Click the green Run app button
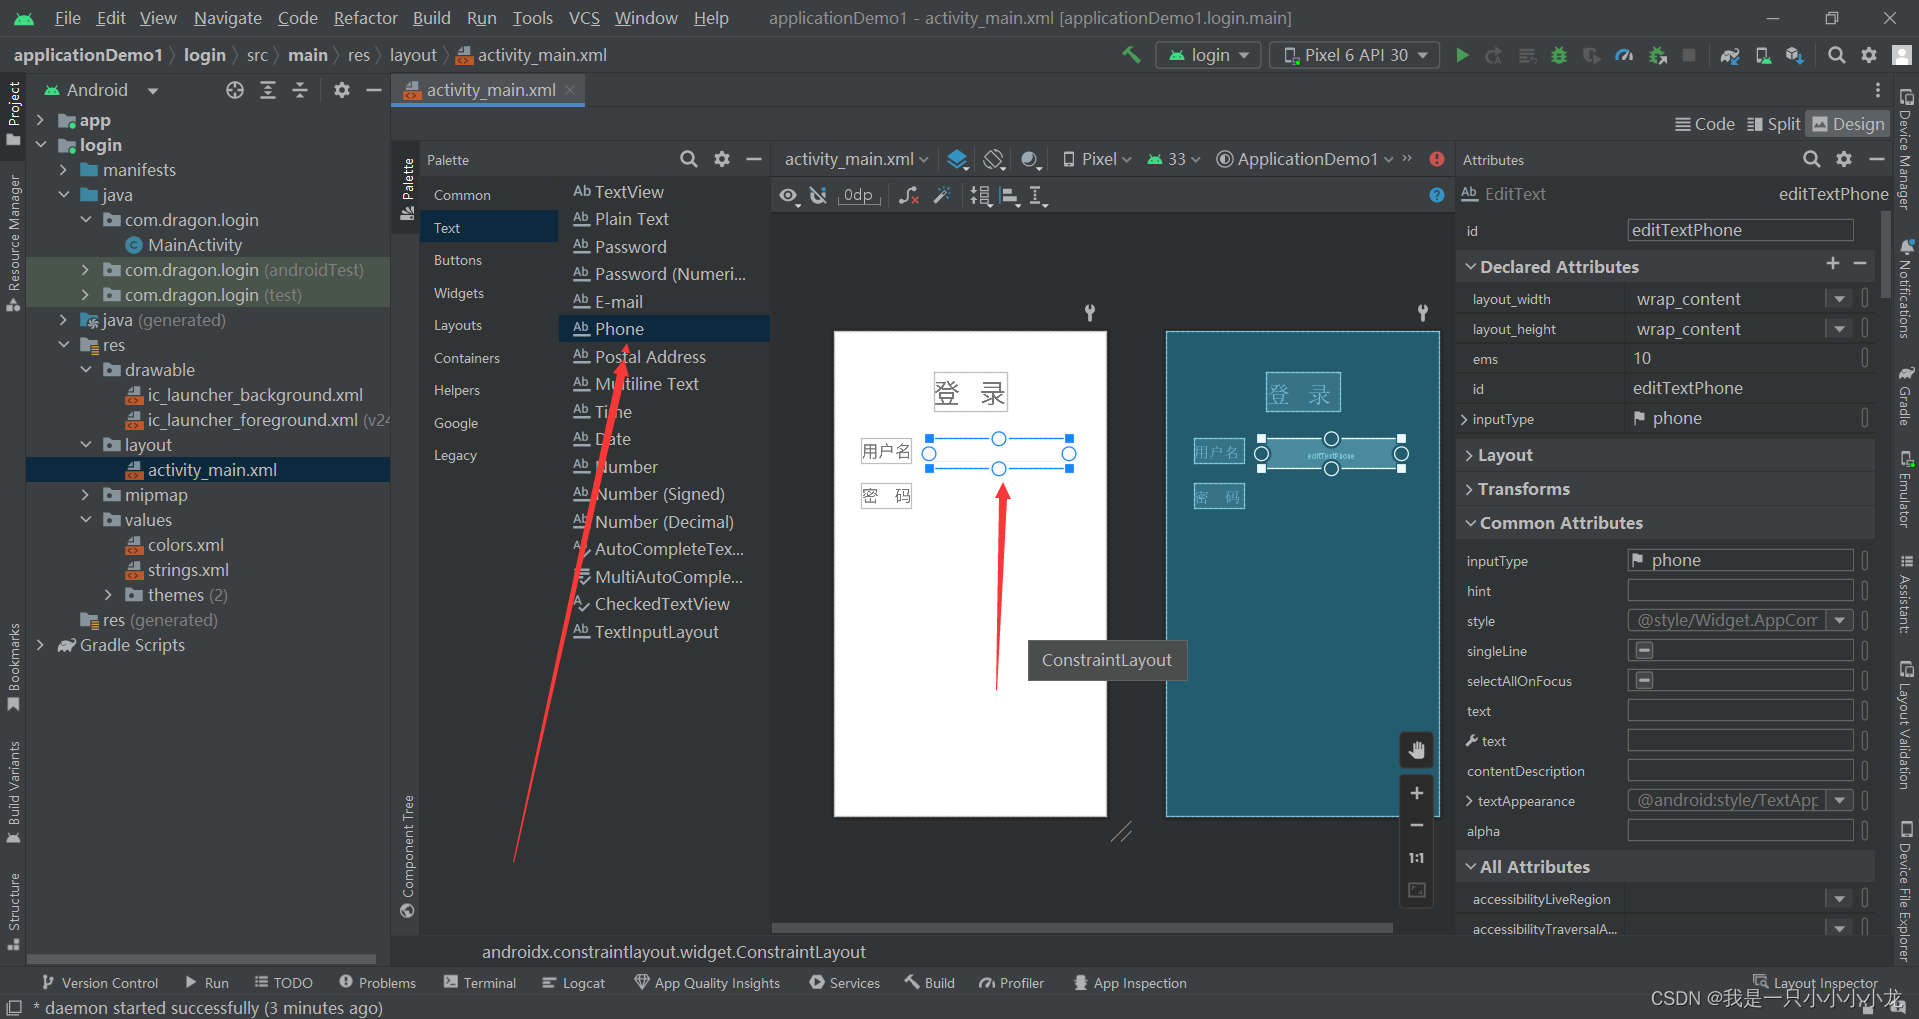 [1462, 55]
